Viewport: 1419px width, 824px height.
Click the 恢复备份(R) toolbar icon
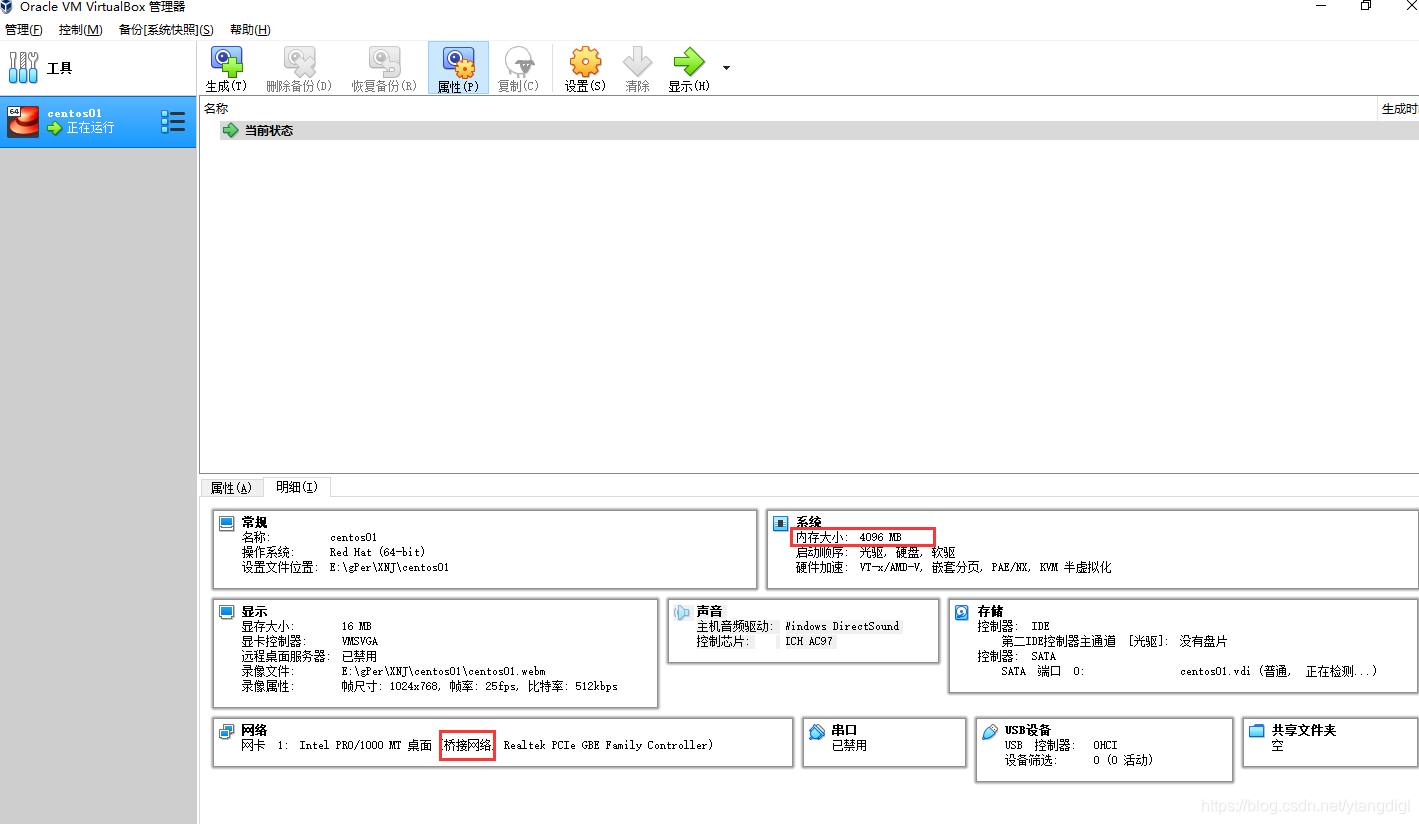(384, 62)
